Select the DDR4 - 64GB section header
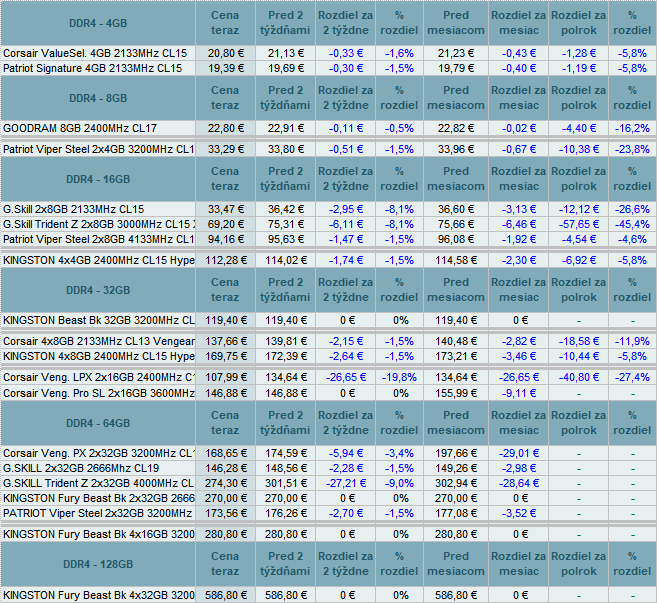Screen dimensions: 657x603 click(x=98, y=423)
